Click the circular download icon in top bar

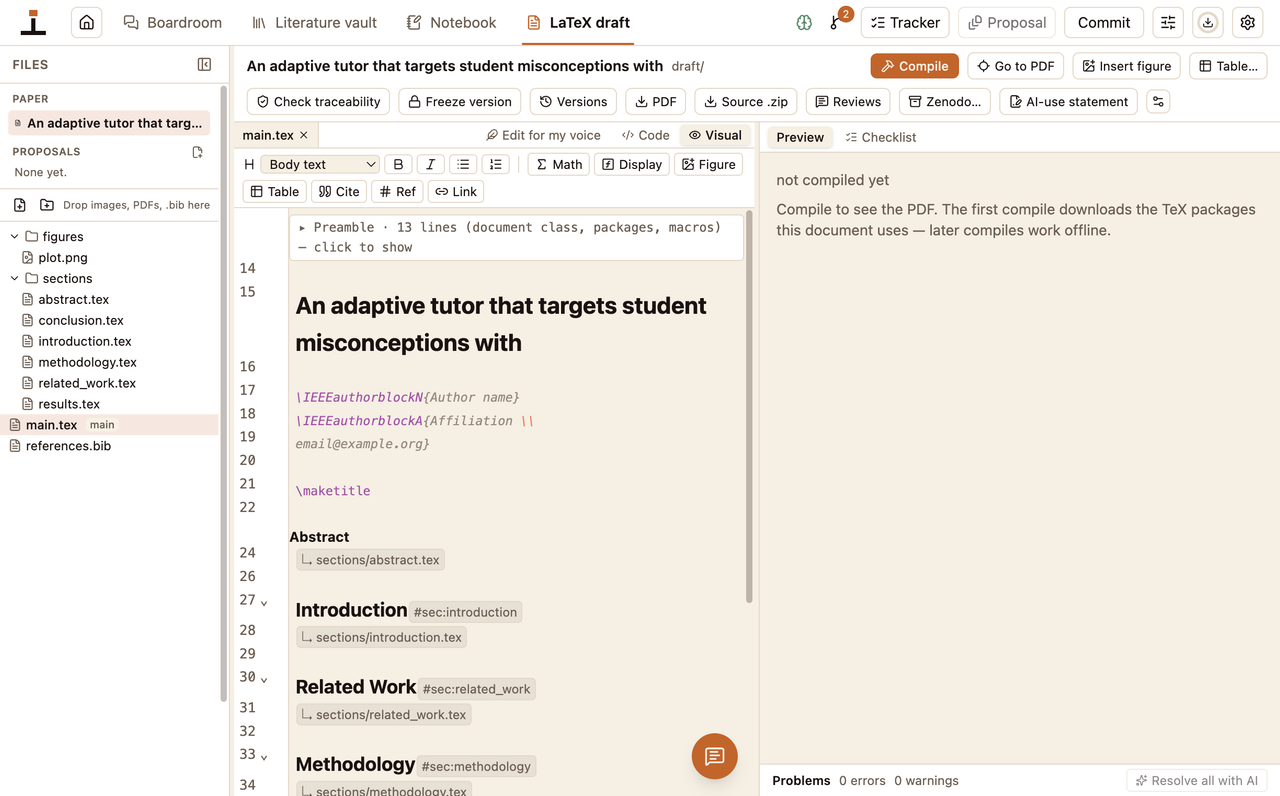(1208, 22)
